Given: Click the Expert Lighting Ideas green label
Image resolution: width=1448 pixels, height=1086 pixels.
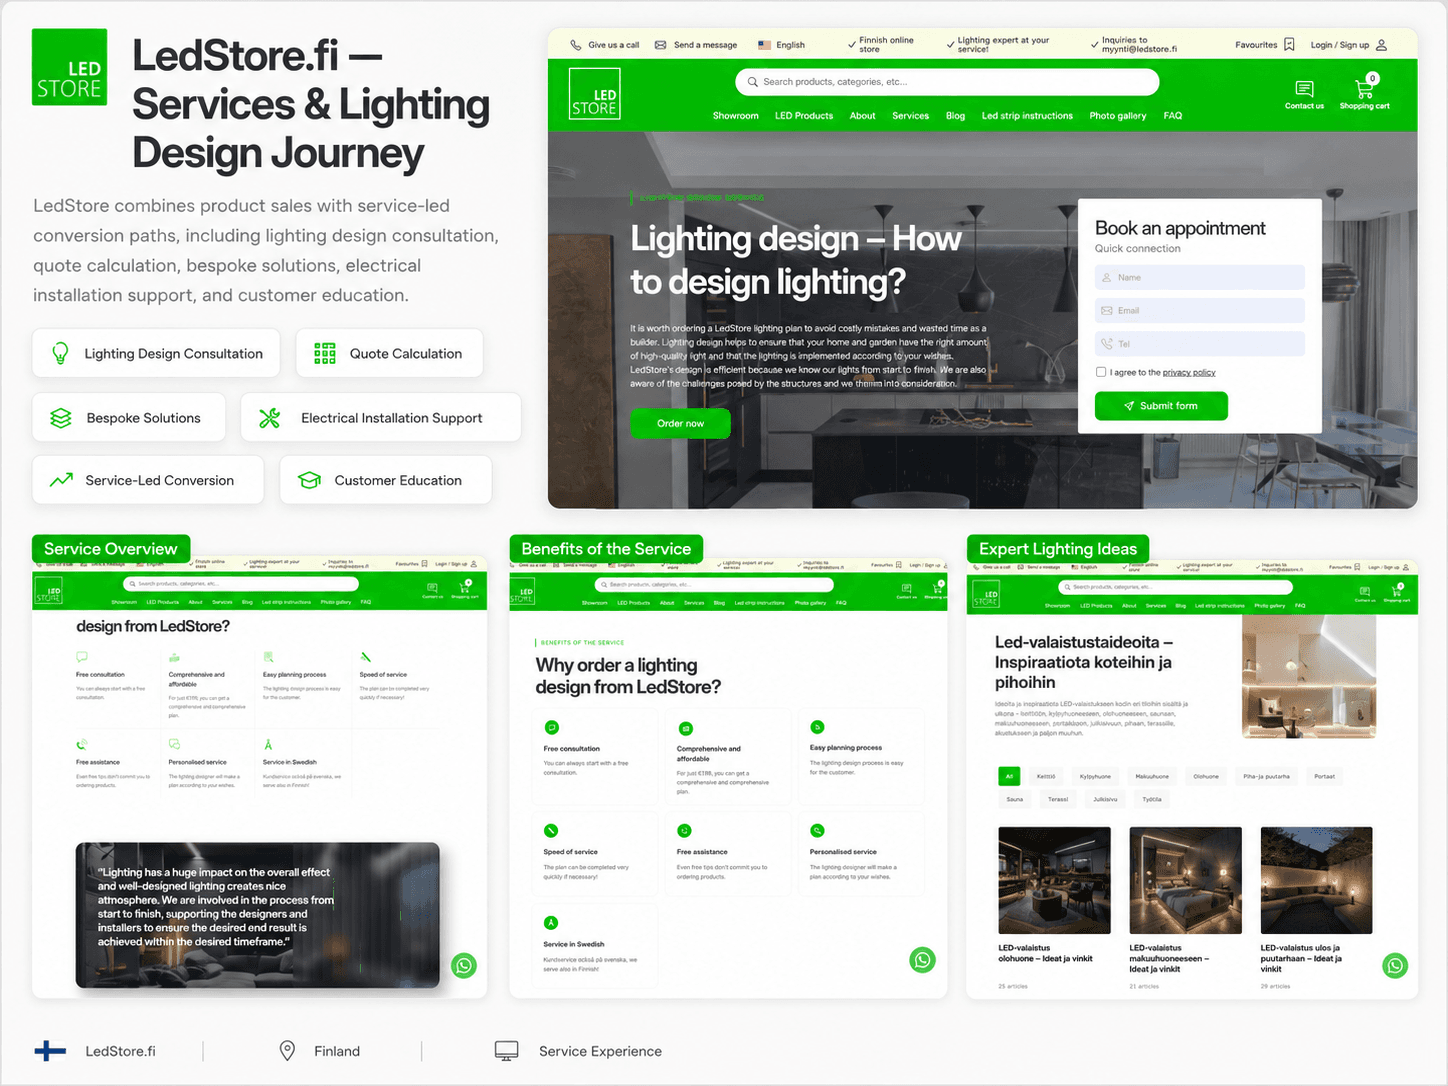Looking at the screenshot, I should 1058,549.
